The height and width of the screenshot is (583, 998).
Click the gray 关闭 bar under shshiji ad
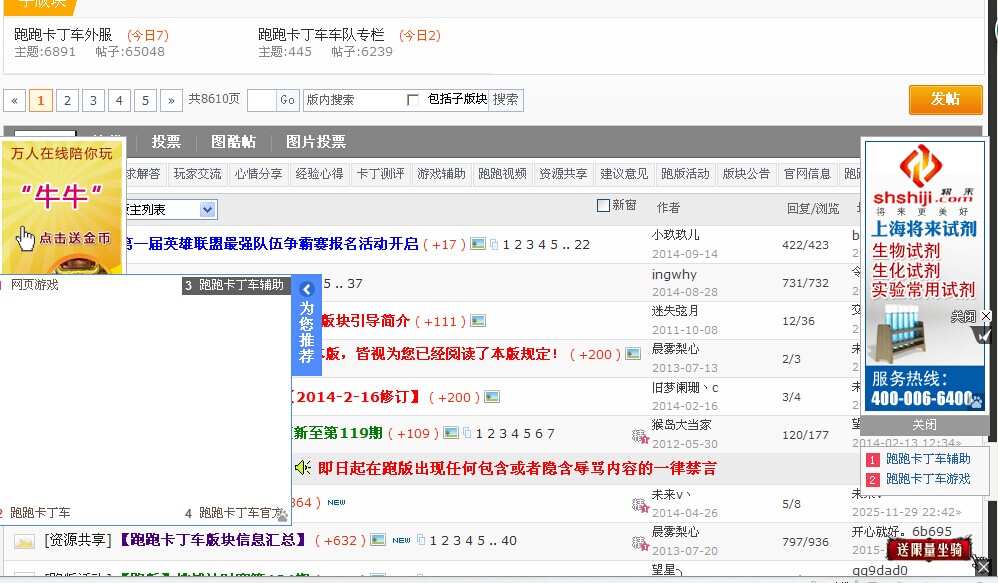coord(925,425)
